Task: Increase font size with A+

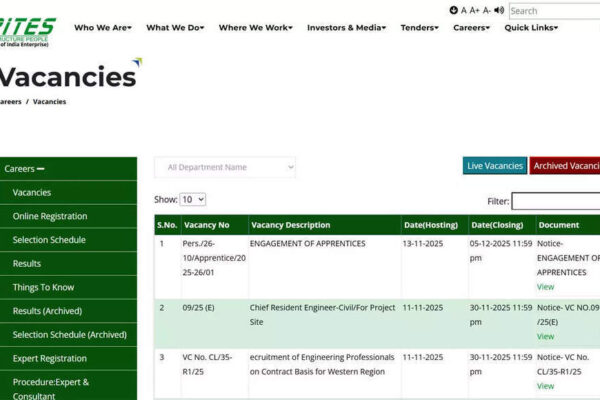Action: (x=474, y=11)
